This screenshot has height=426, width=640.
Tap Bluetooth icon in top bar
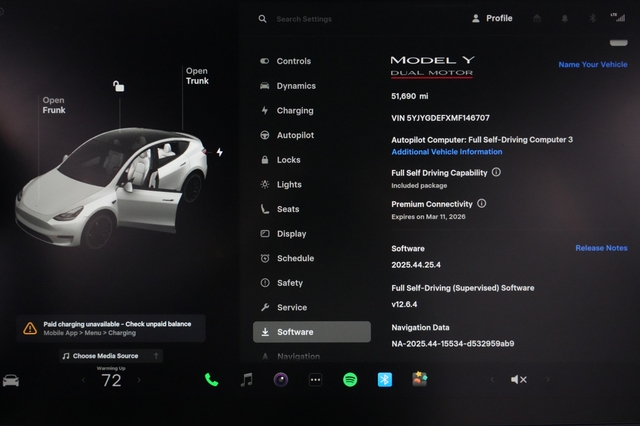[x=592, y=18]
